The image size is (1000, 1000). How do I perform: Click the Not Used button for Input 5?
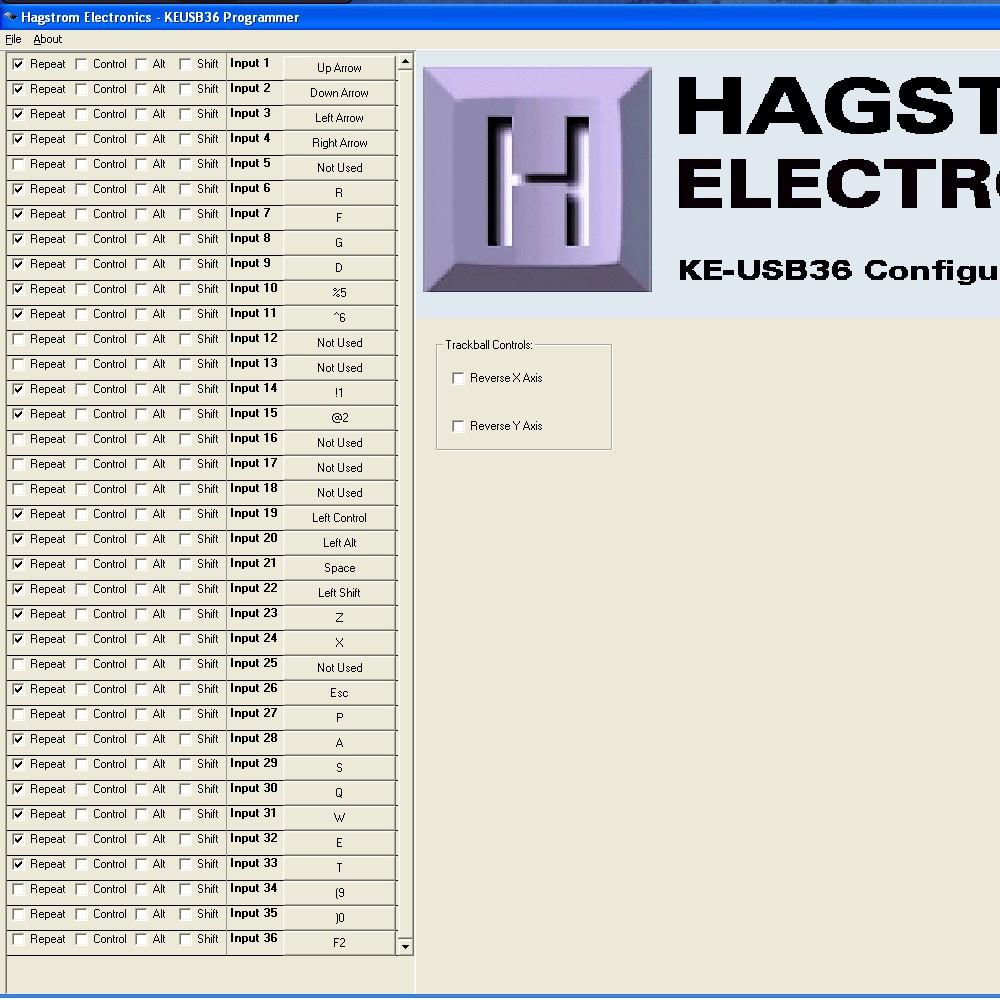click(339, 168)
